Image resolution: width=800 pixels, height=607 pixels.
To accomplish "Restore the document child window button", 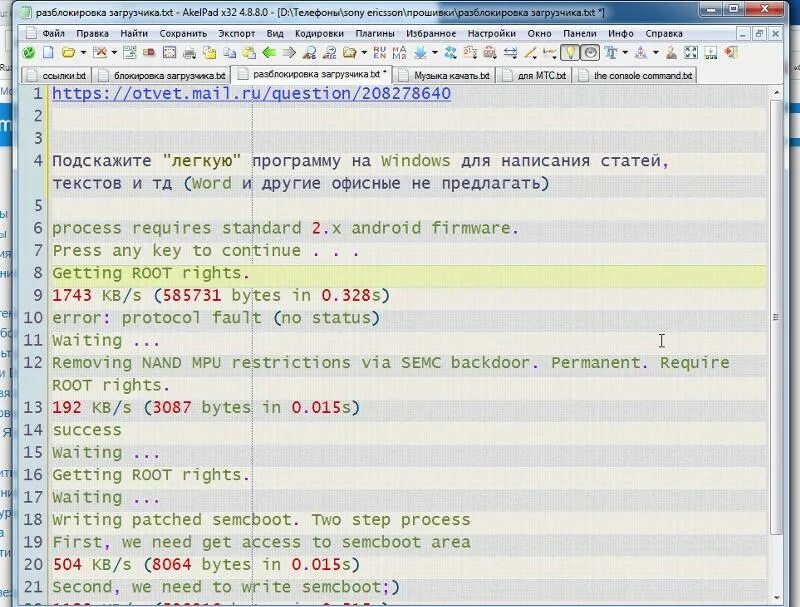I will point(759,34).
